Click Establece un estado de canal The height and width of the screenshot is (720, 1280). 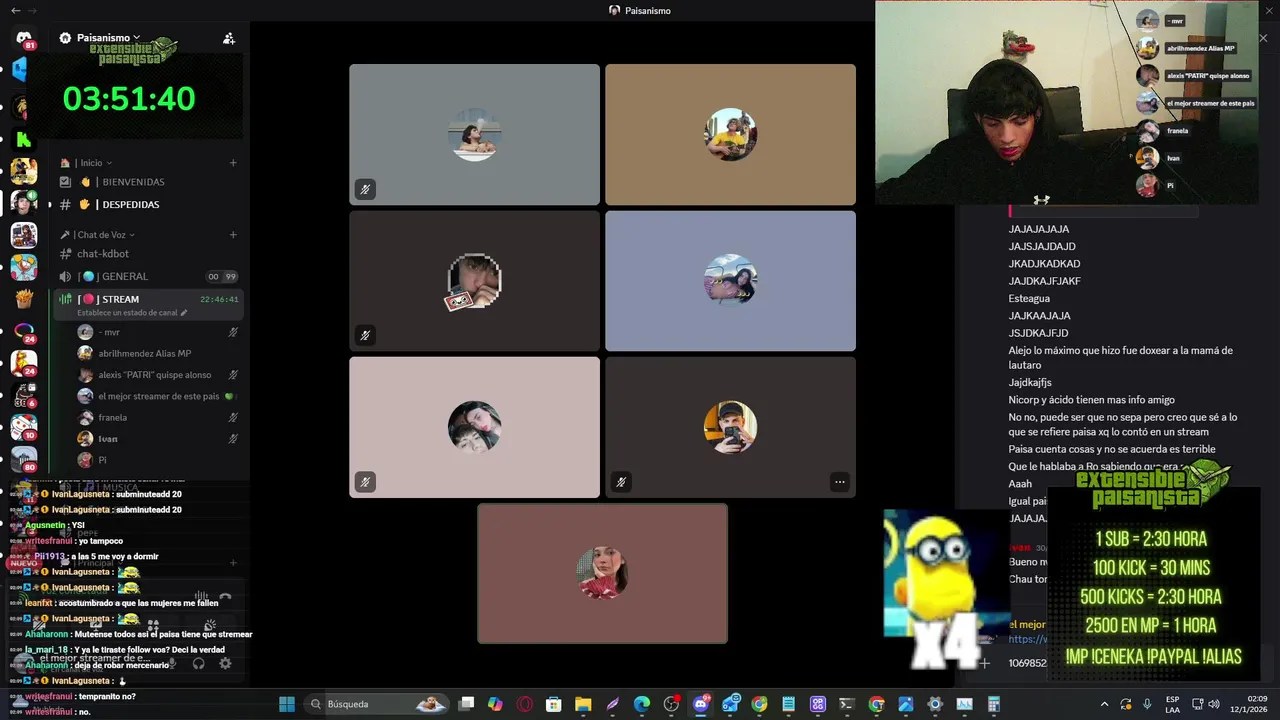point(127,313)
